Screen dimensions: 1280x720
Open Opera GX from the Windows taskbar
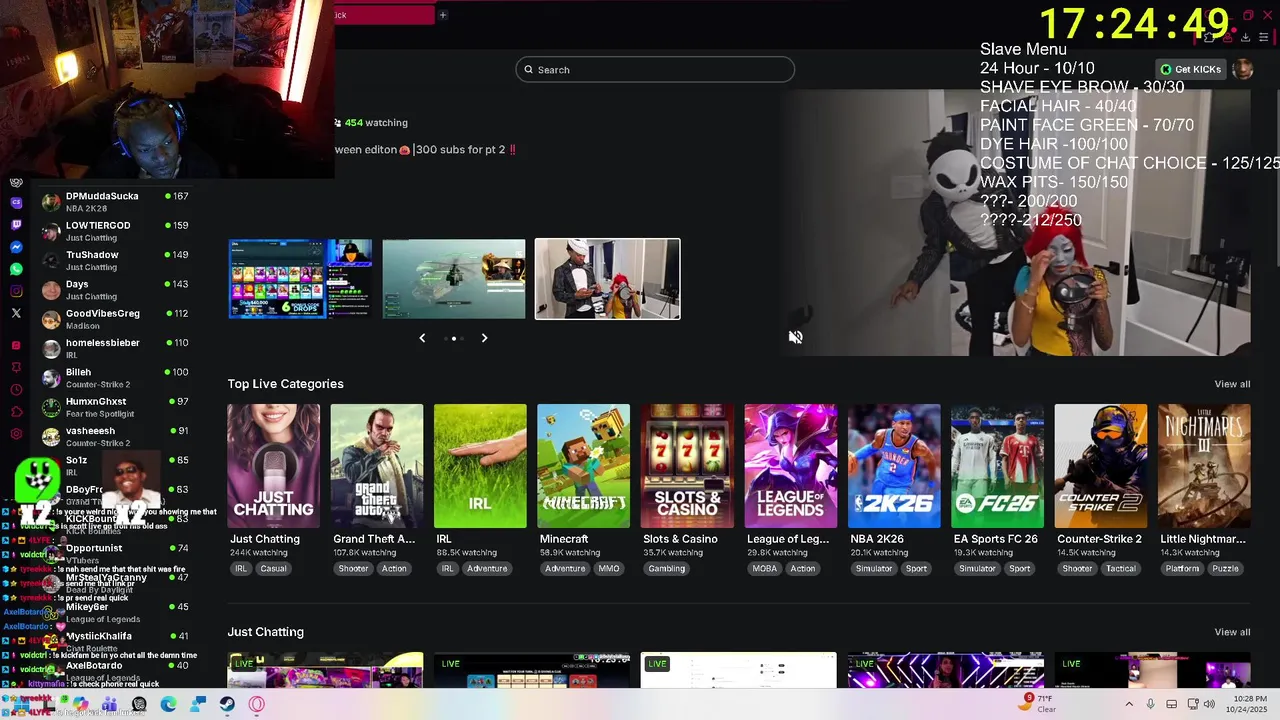257,704
